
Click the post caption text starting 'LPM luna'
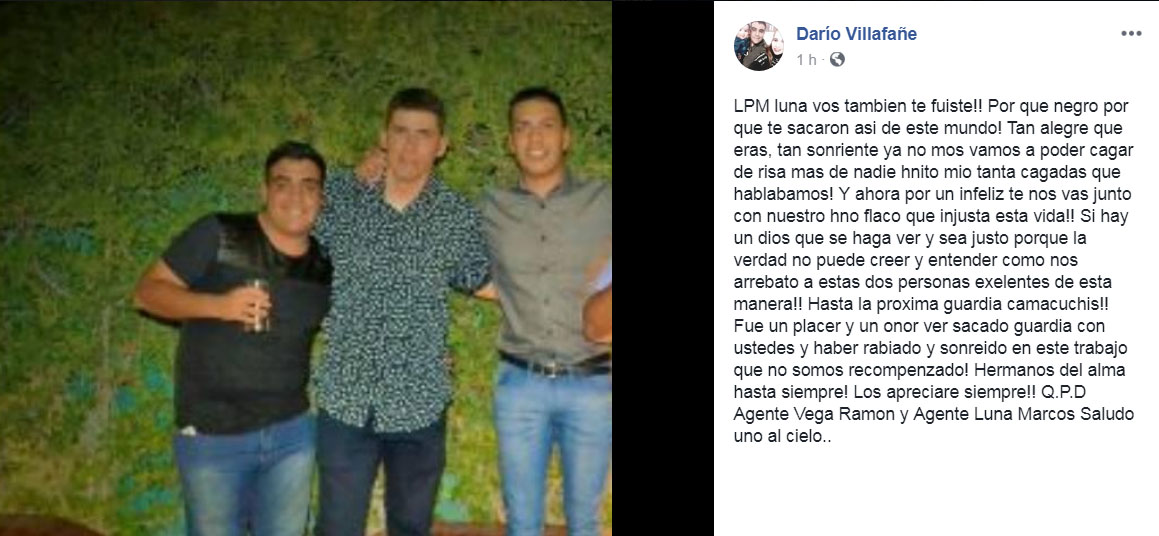coord(934,271)
